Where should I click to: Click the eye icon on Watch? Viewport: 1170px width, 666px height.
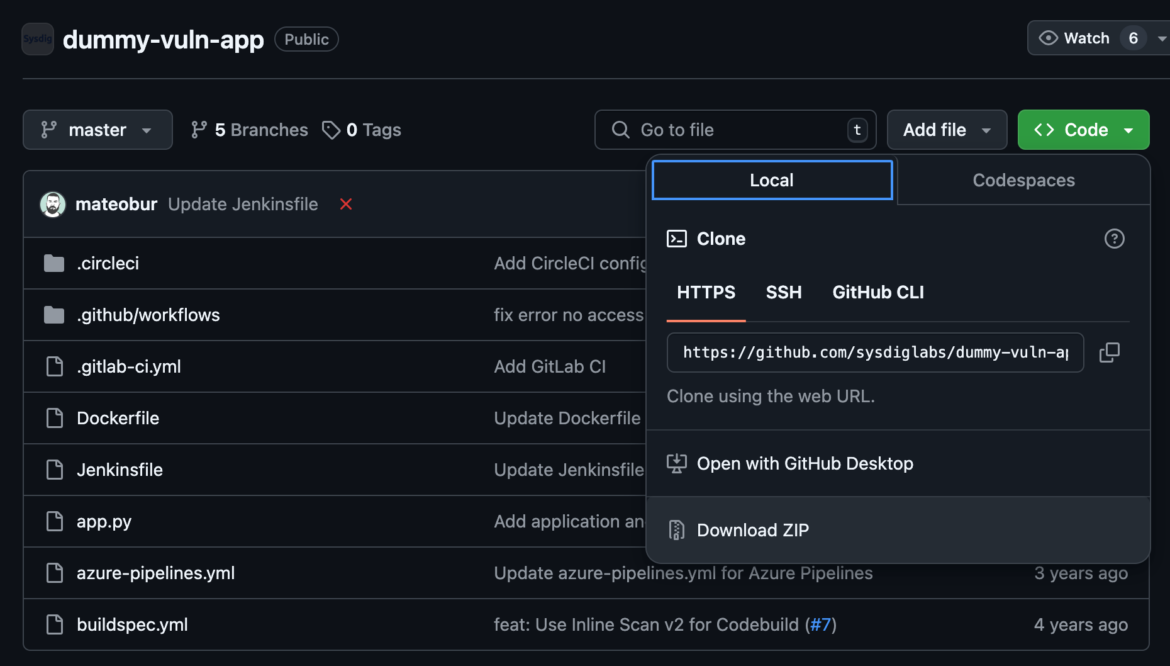1048,38
